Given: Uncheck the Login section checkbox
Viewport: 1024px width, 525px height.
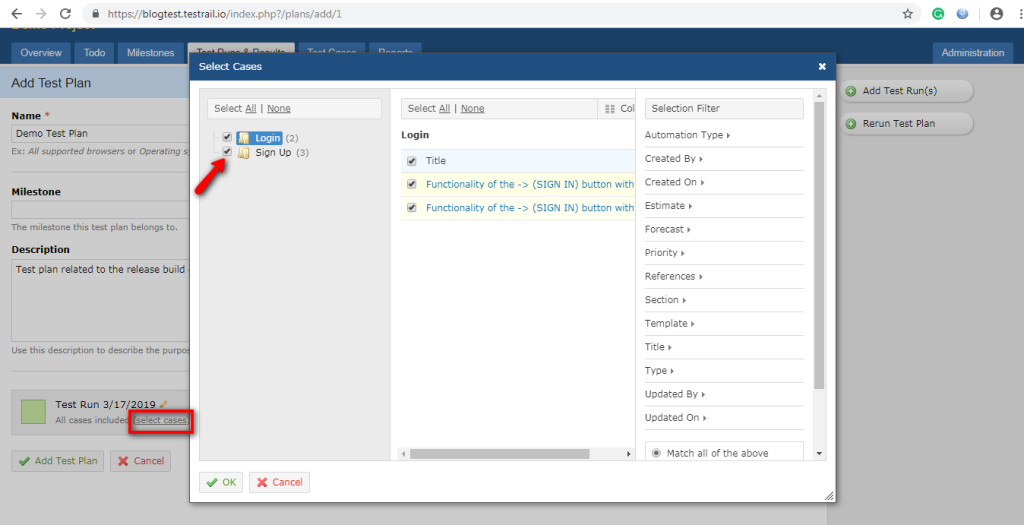Looking at the screenshot, I should click(228, 137).
